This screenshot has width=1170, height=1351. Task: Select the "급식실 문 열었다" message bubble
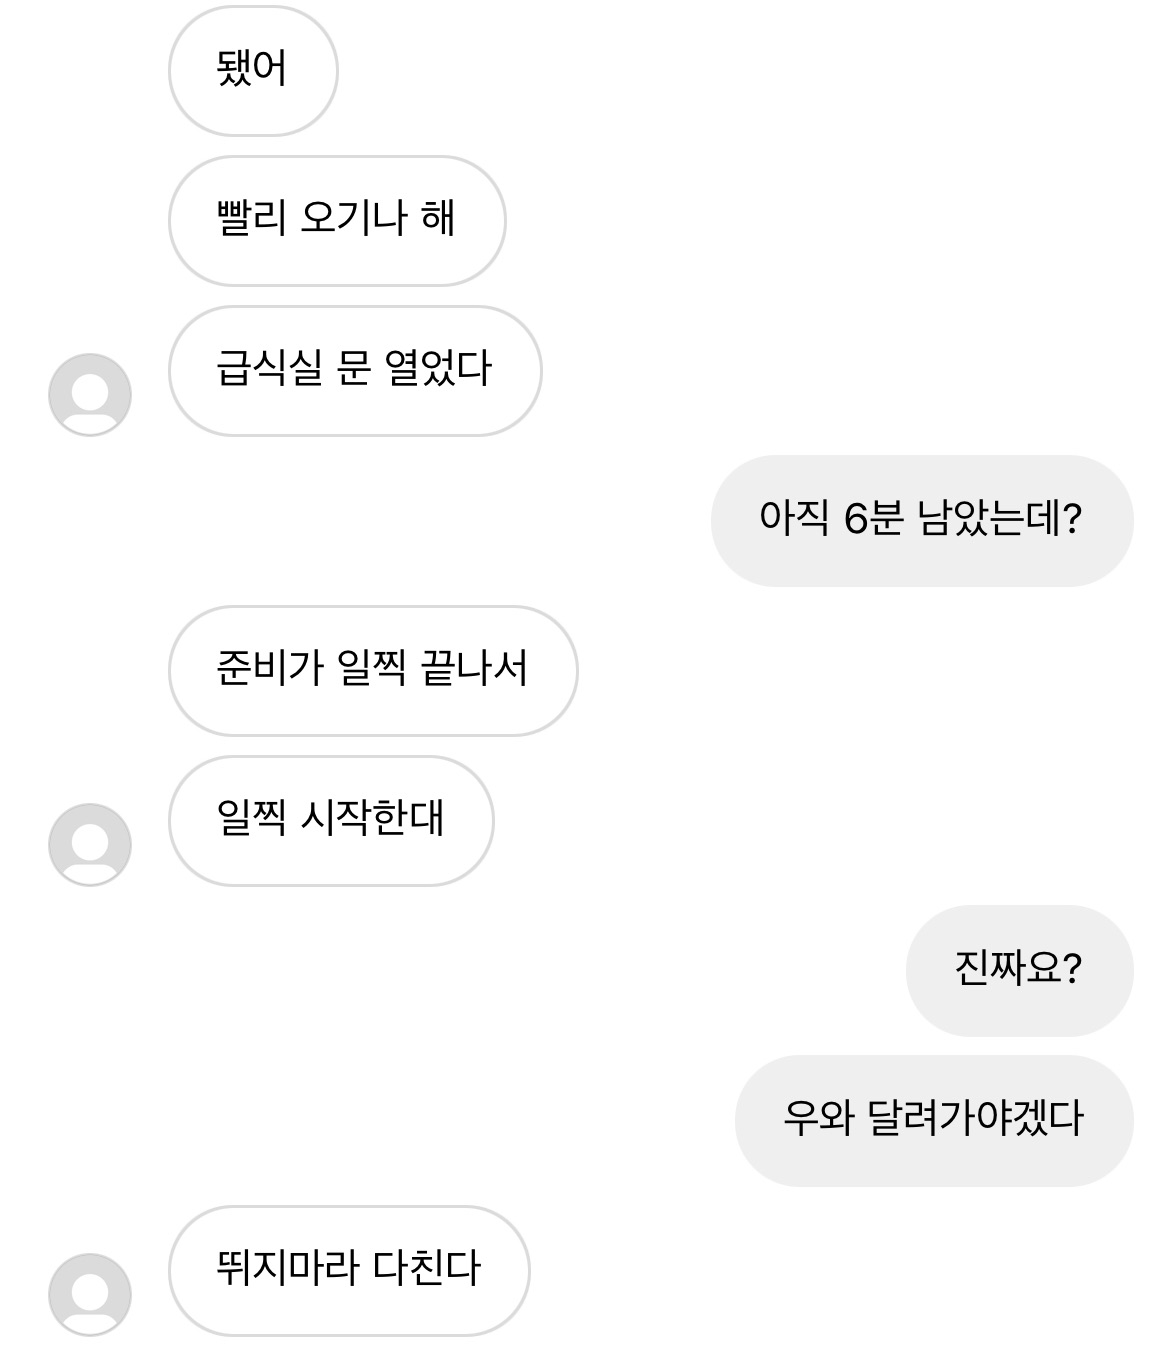click(x=355, y=370)
